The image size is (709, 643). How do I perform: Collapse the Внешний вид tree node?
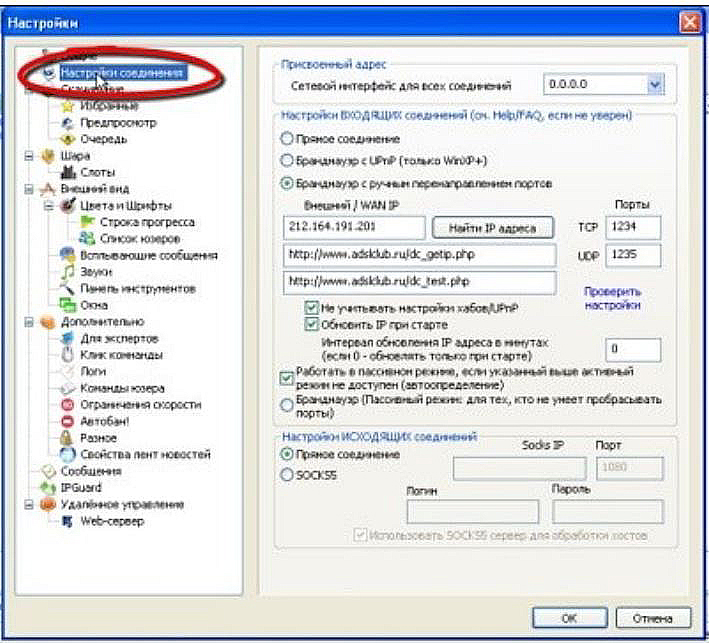[x=29, y=188]
